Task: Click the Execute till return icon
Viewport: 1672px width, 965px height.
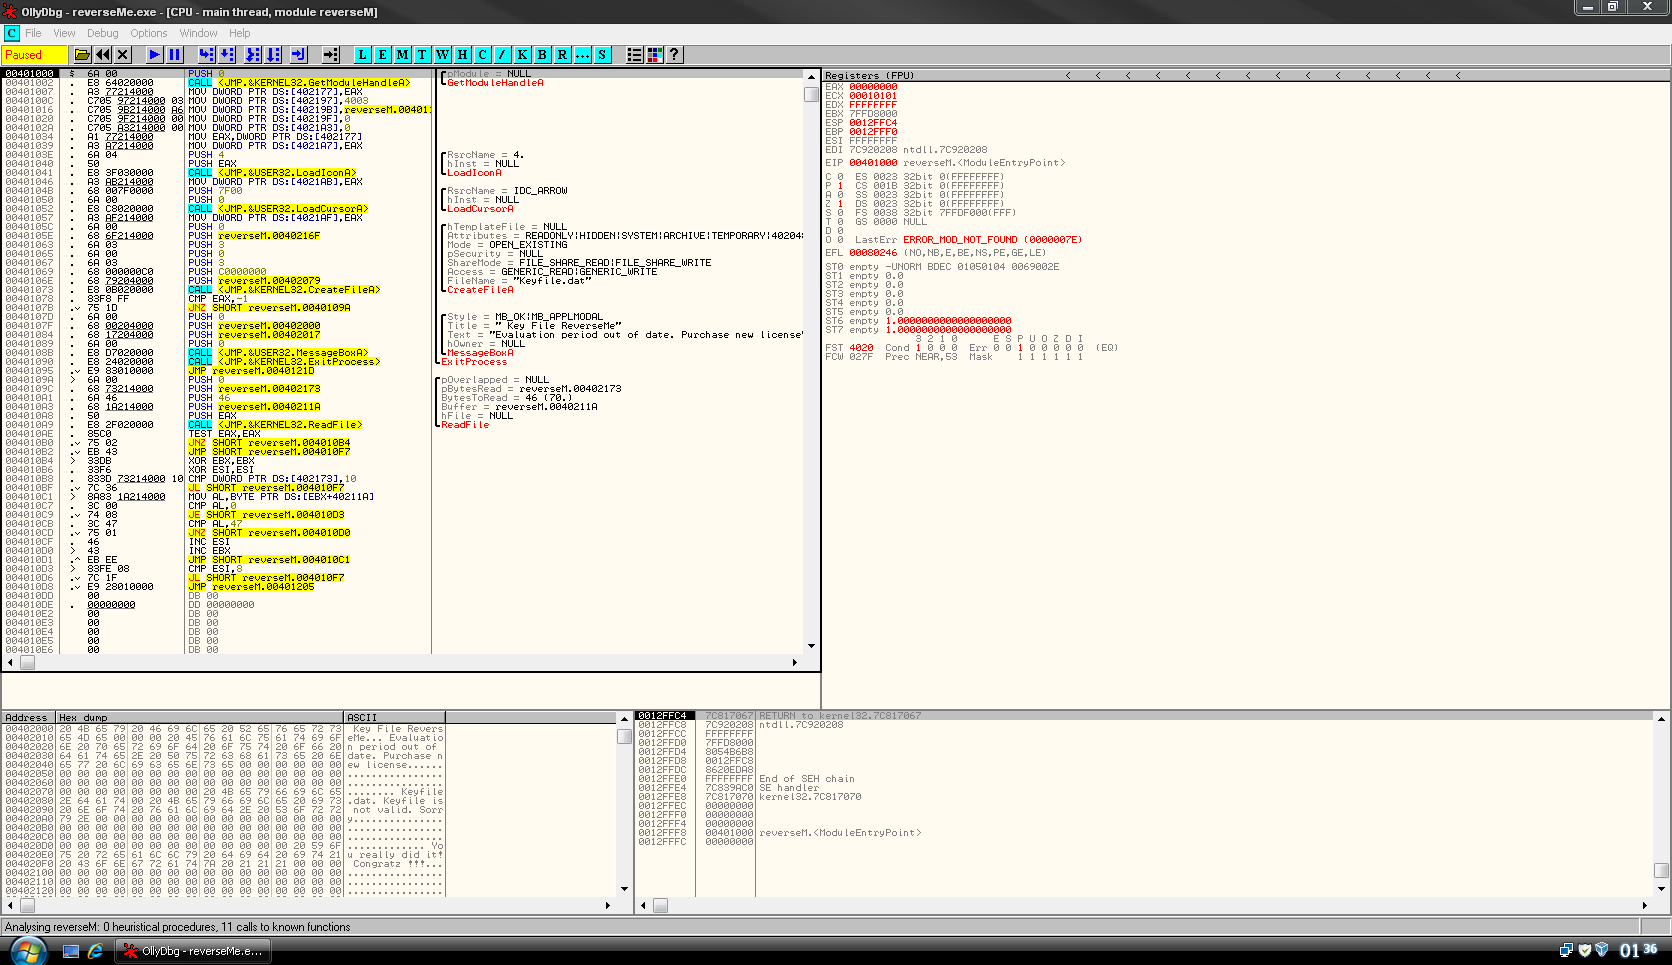Action: [297, 55]
